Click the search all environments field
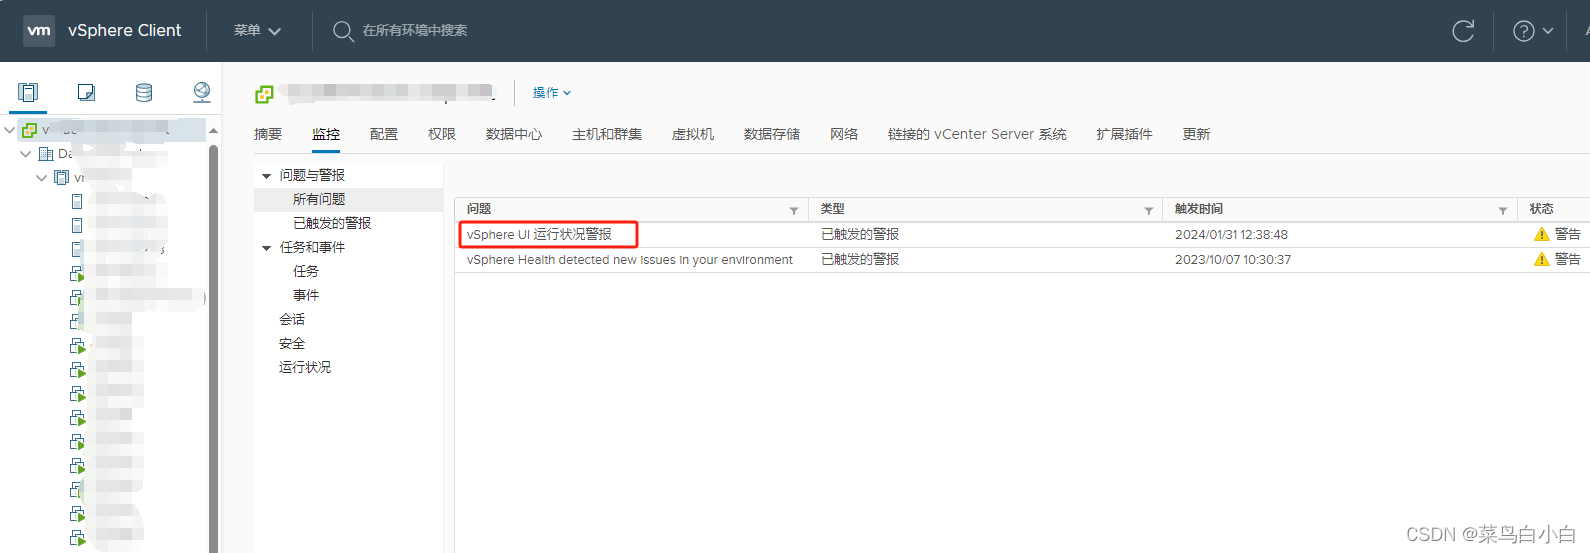The width and height of the screenshot is (1590, 553). coord(415,31)
